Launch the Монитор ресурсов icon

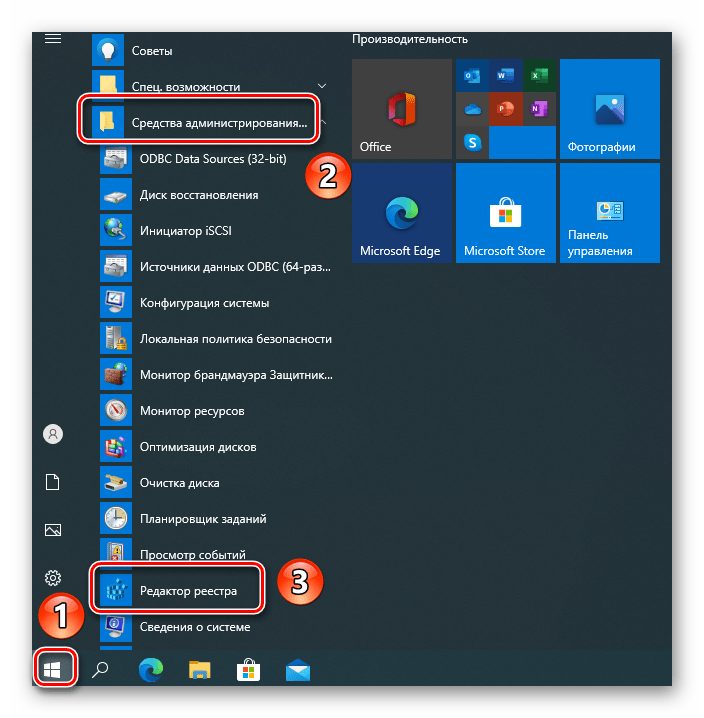(x=116, y=411)
